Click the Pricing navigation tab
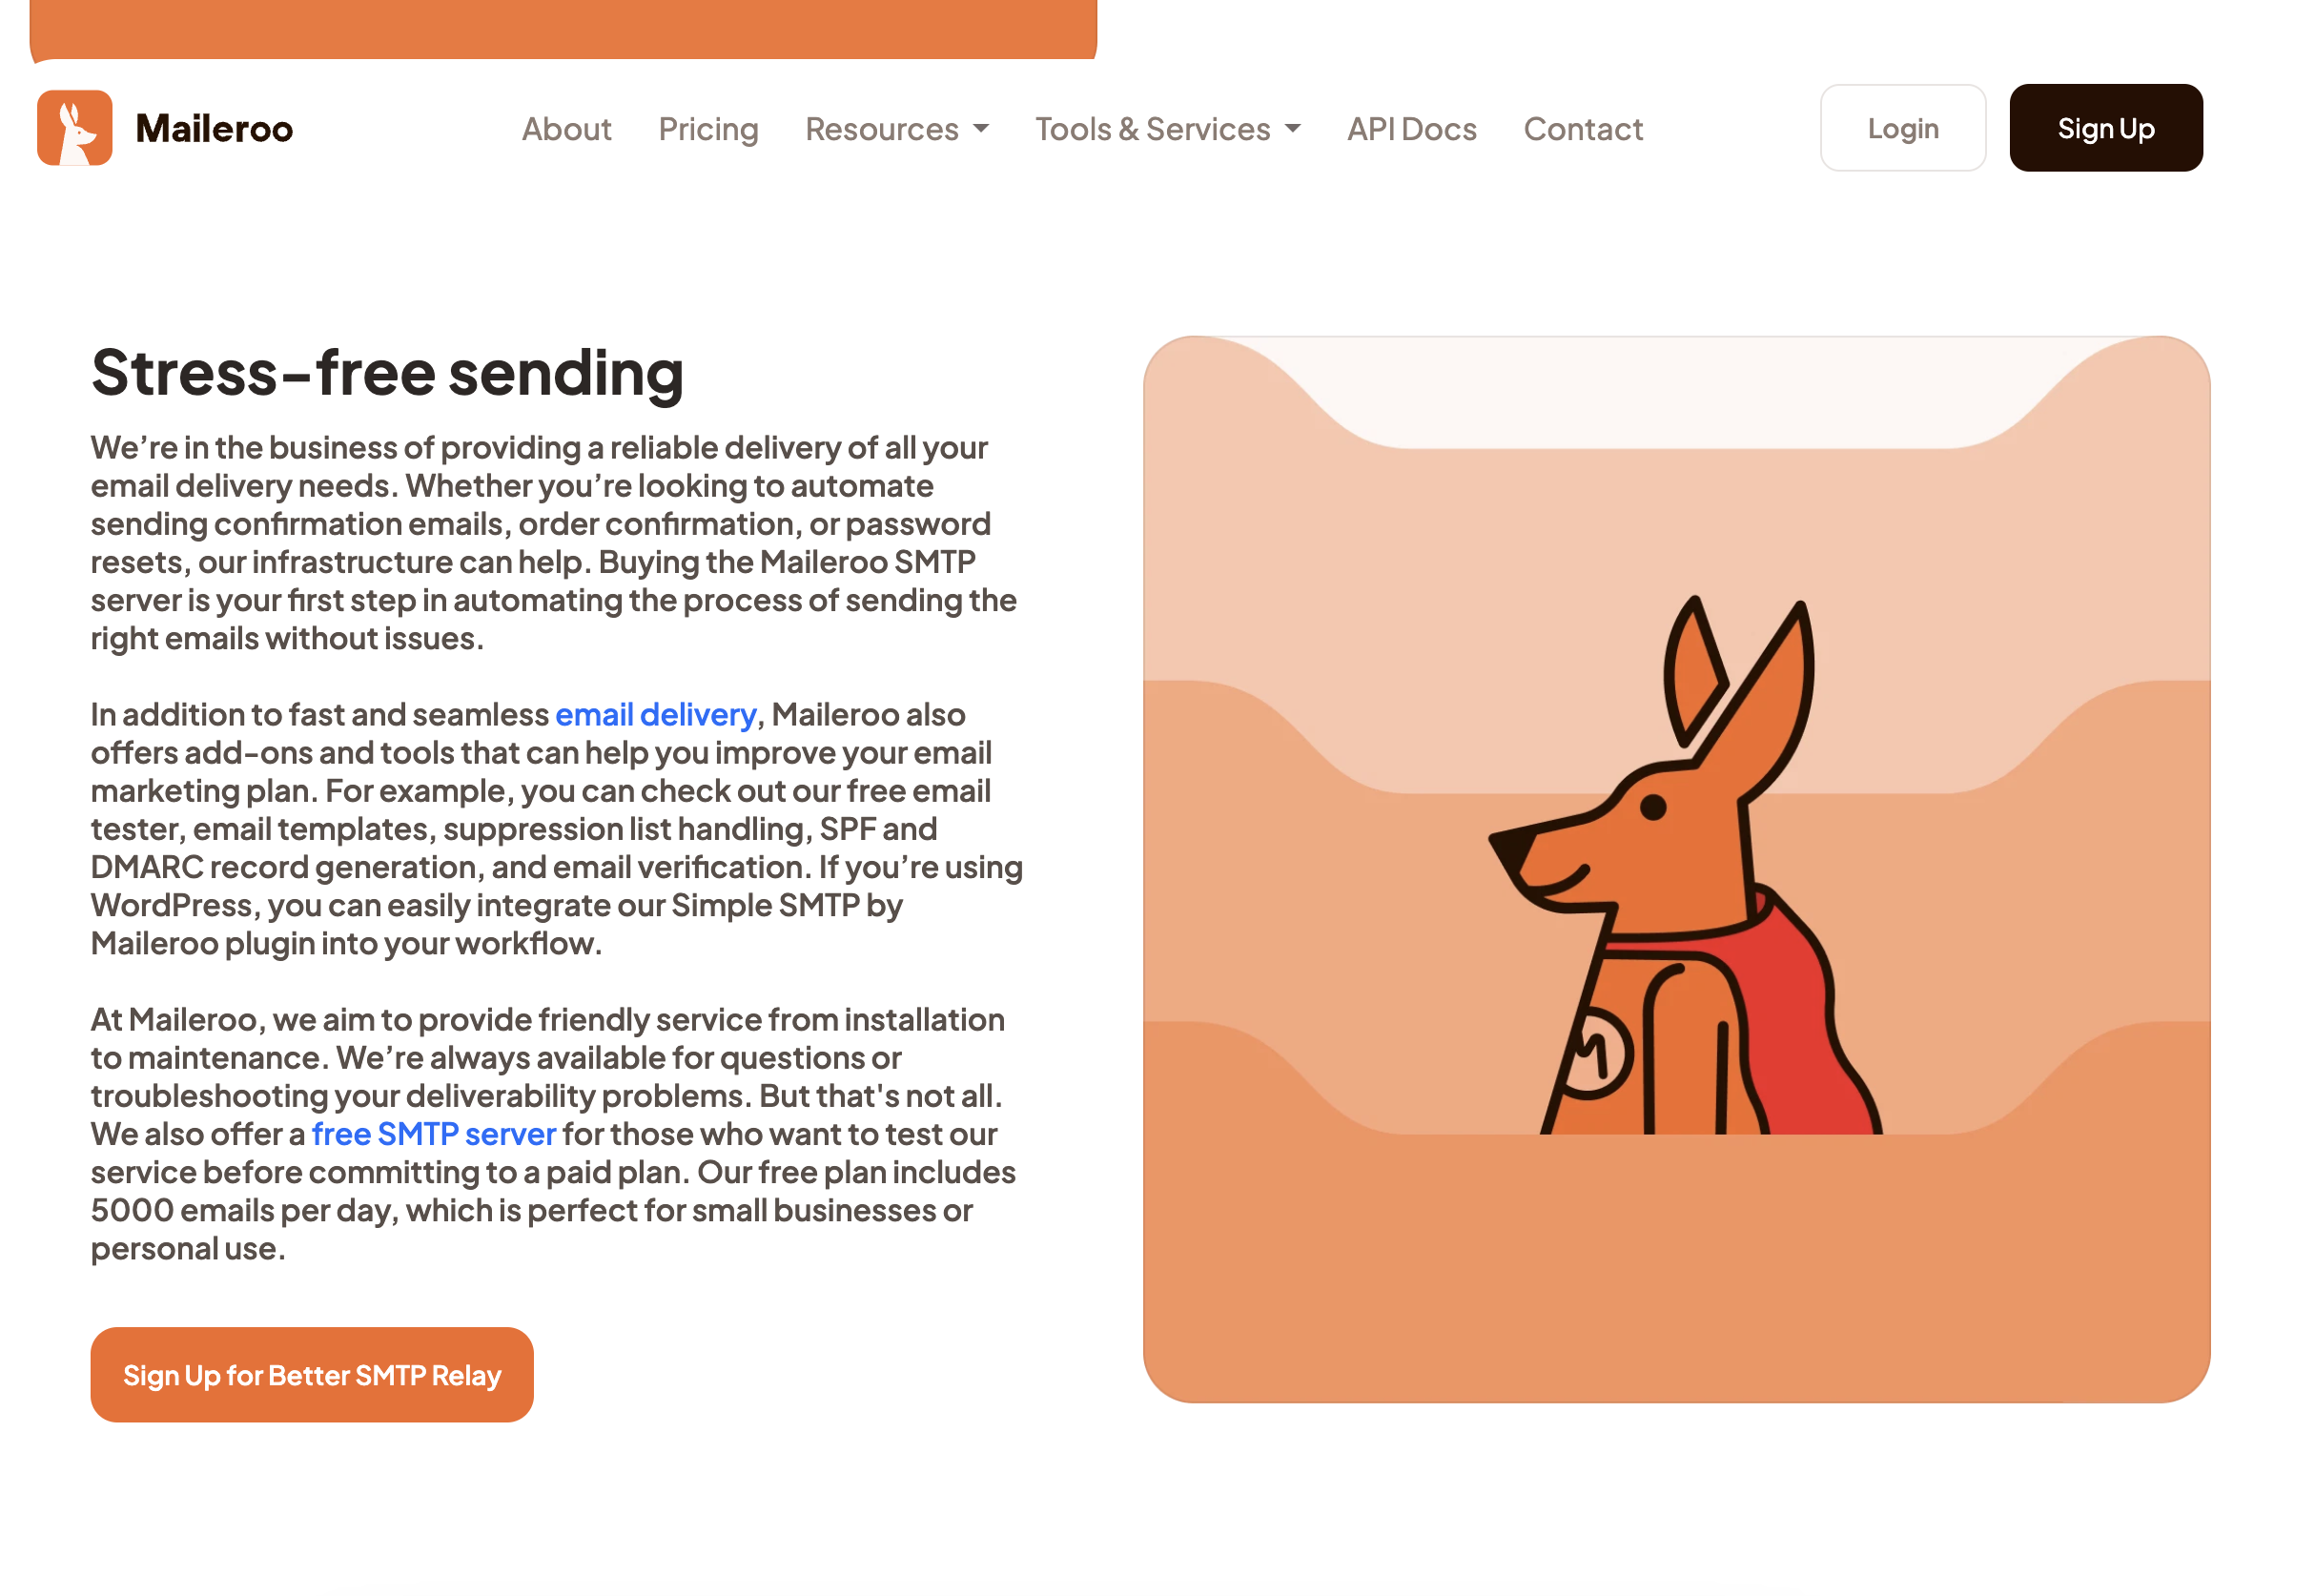Viewport: 2315px width, 1596px height. (x=707, y=127)
